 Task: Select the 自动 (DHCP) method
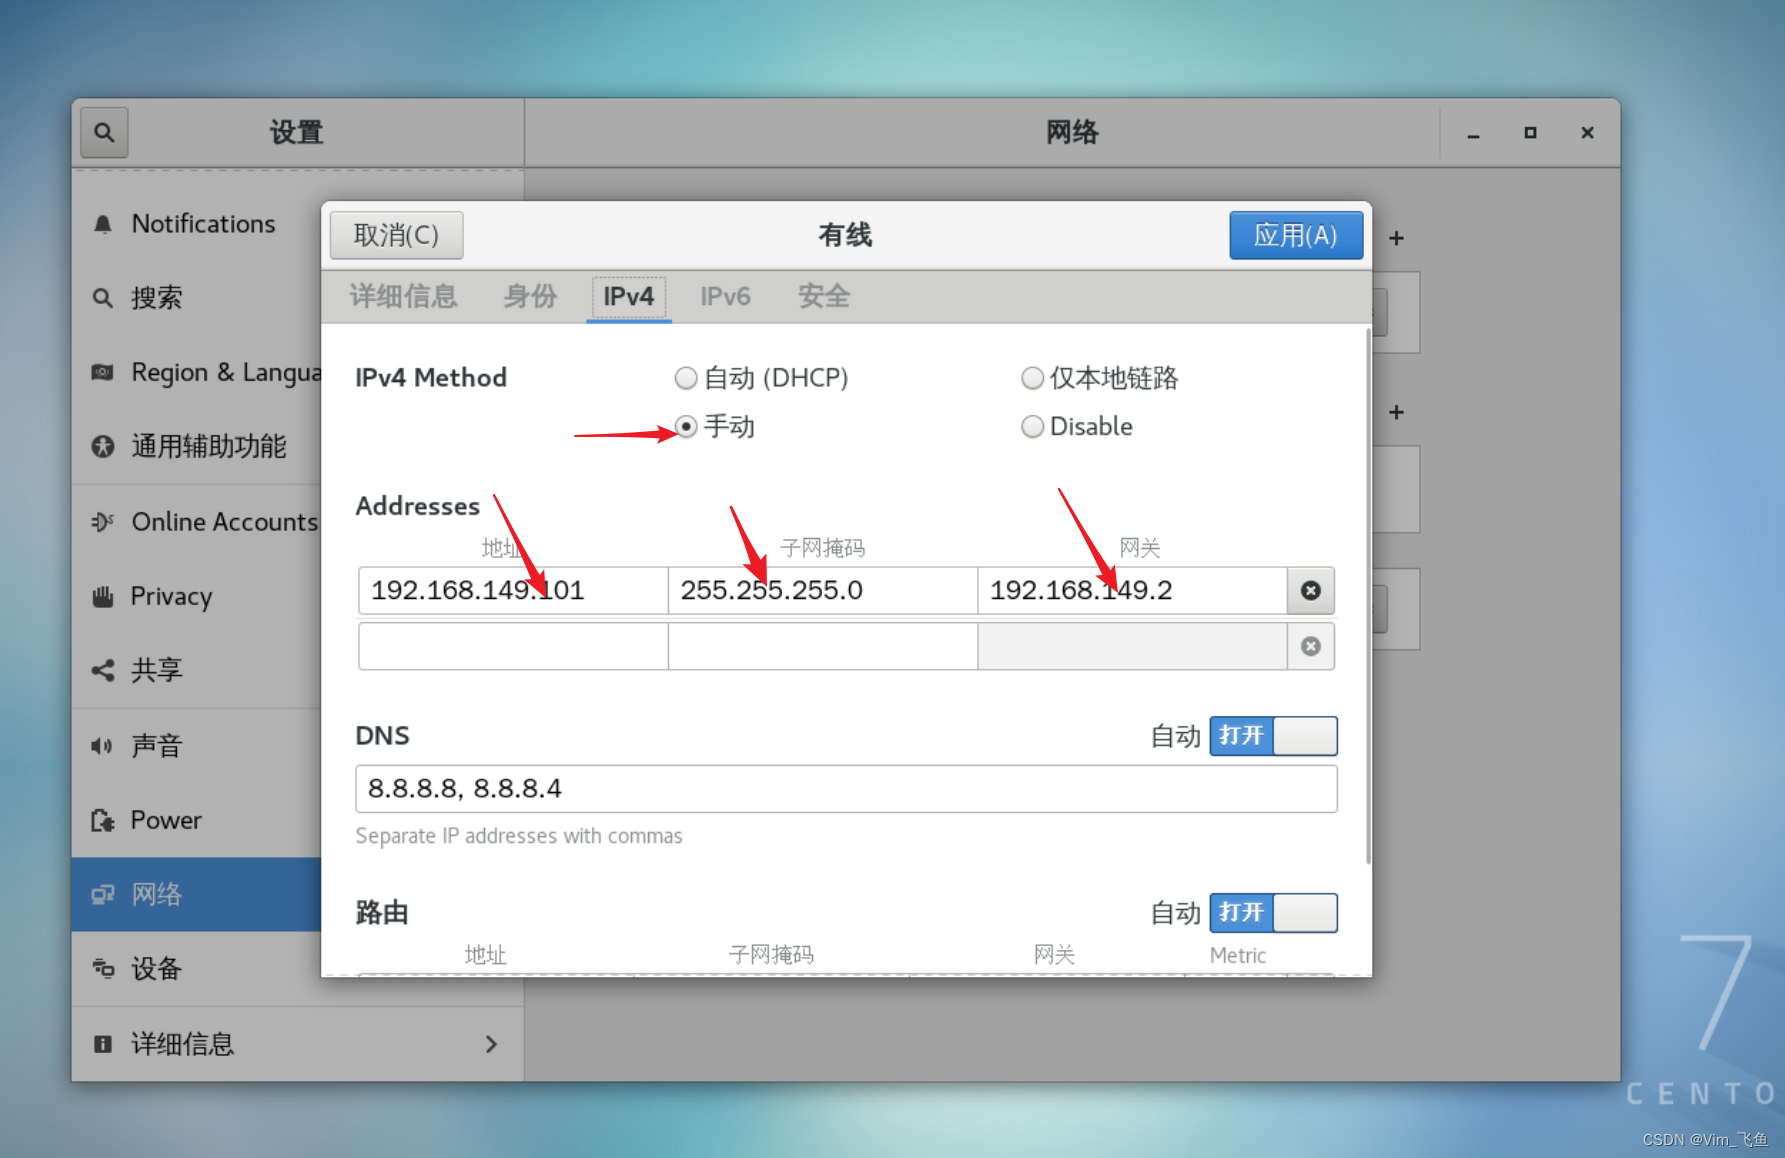[x=686, y=378]
